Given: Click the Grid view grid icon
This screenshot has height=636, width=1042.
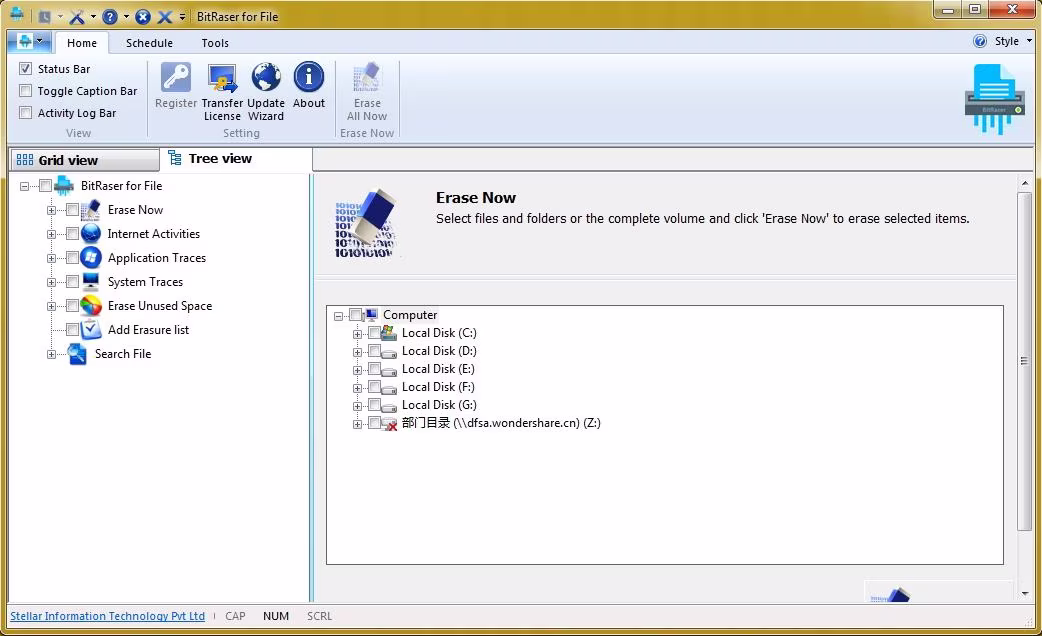Looking at the screenshot, I should (x=25, y=159).
